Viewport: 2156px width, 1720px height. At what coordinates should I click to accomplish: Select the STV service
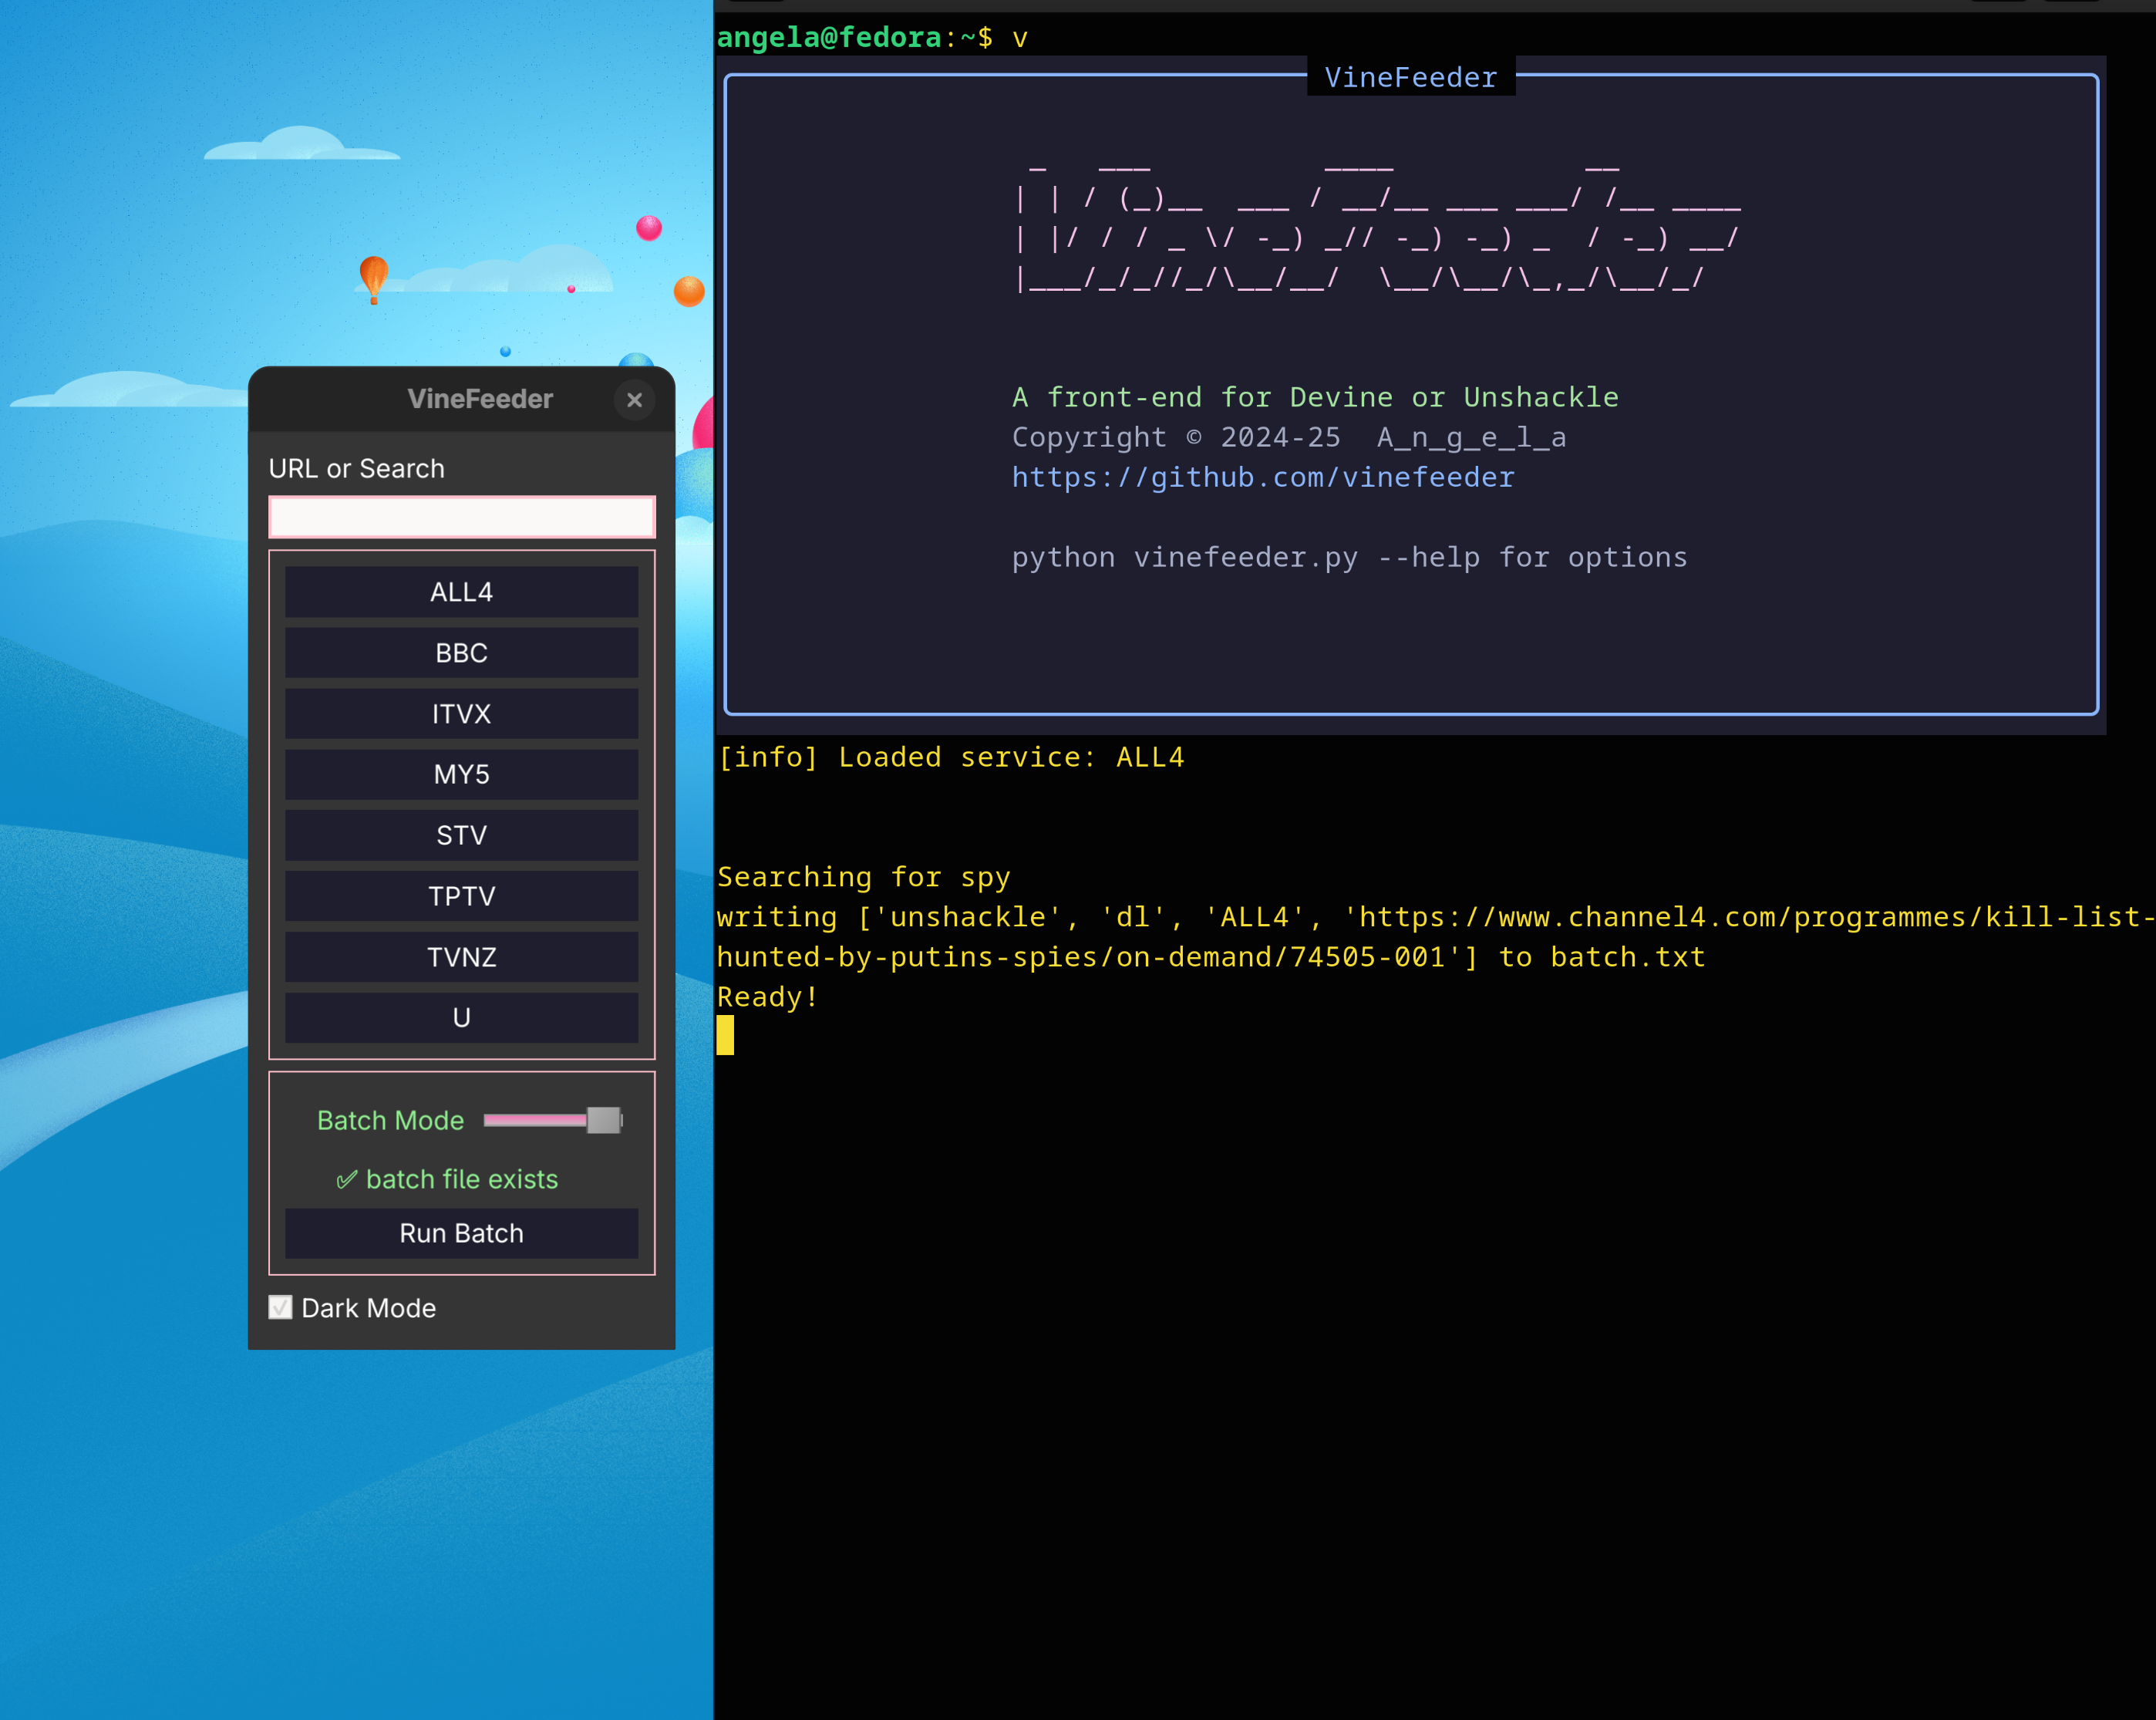[x=461, y=835]
